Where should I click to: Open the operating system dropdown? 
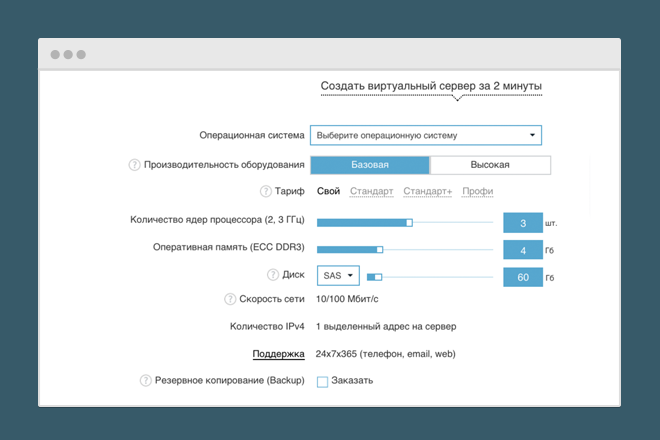[428, 136]
